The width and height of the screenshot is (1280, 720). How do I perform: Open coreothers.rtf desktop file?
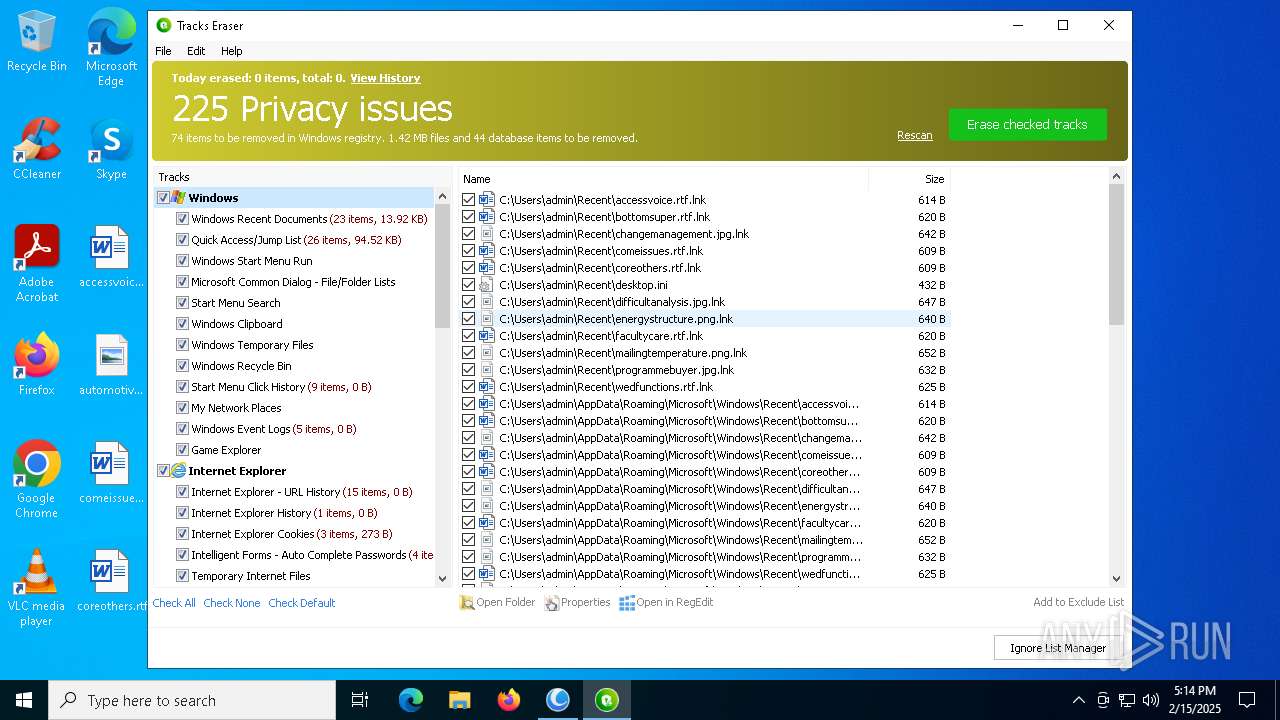coord(111,581)
